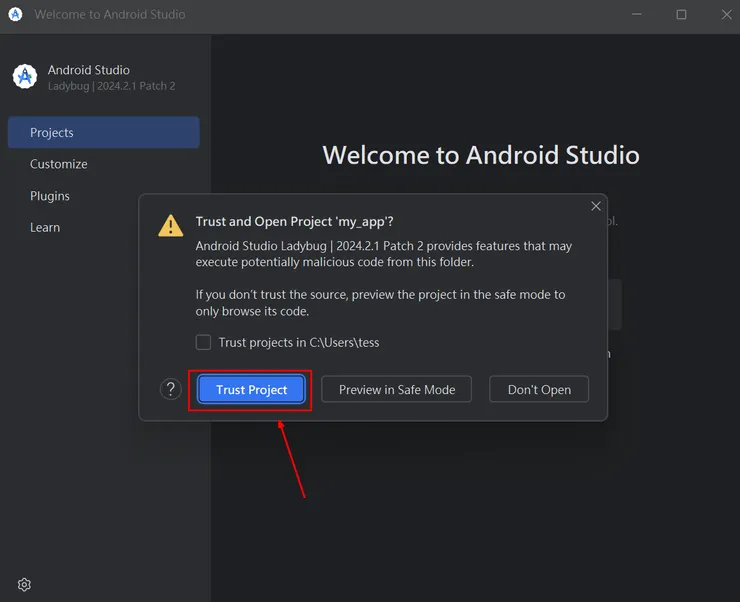
Task: Go to the Learn section
Action: 45,227
